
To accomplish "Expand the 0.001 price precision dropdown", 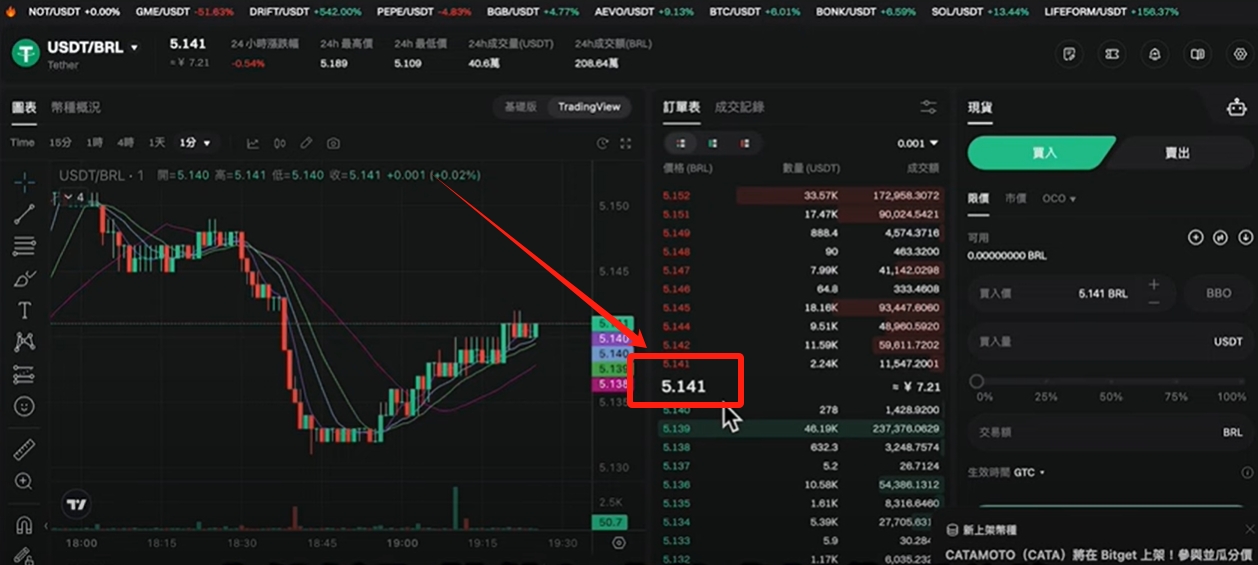I will click(x=918, y=143).
